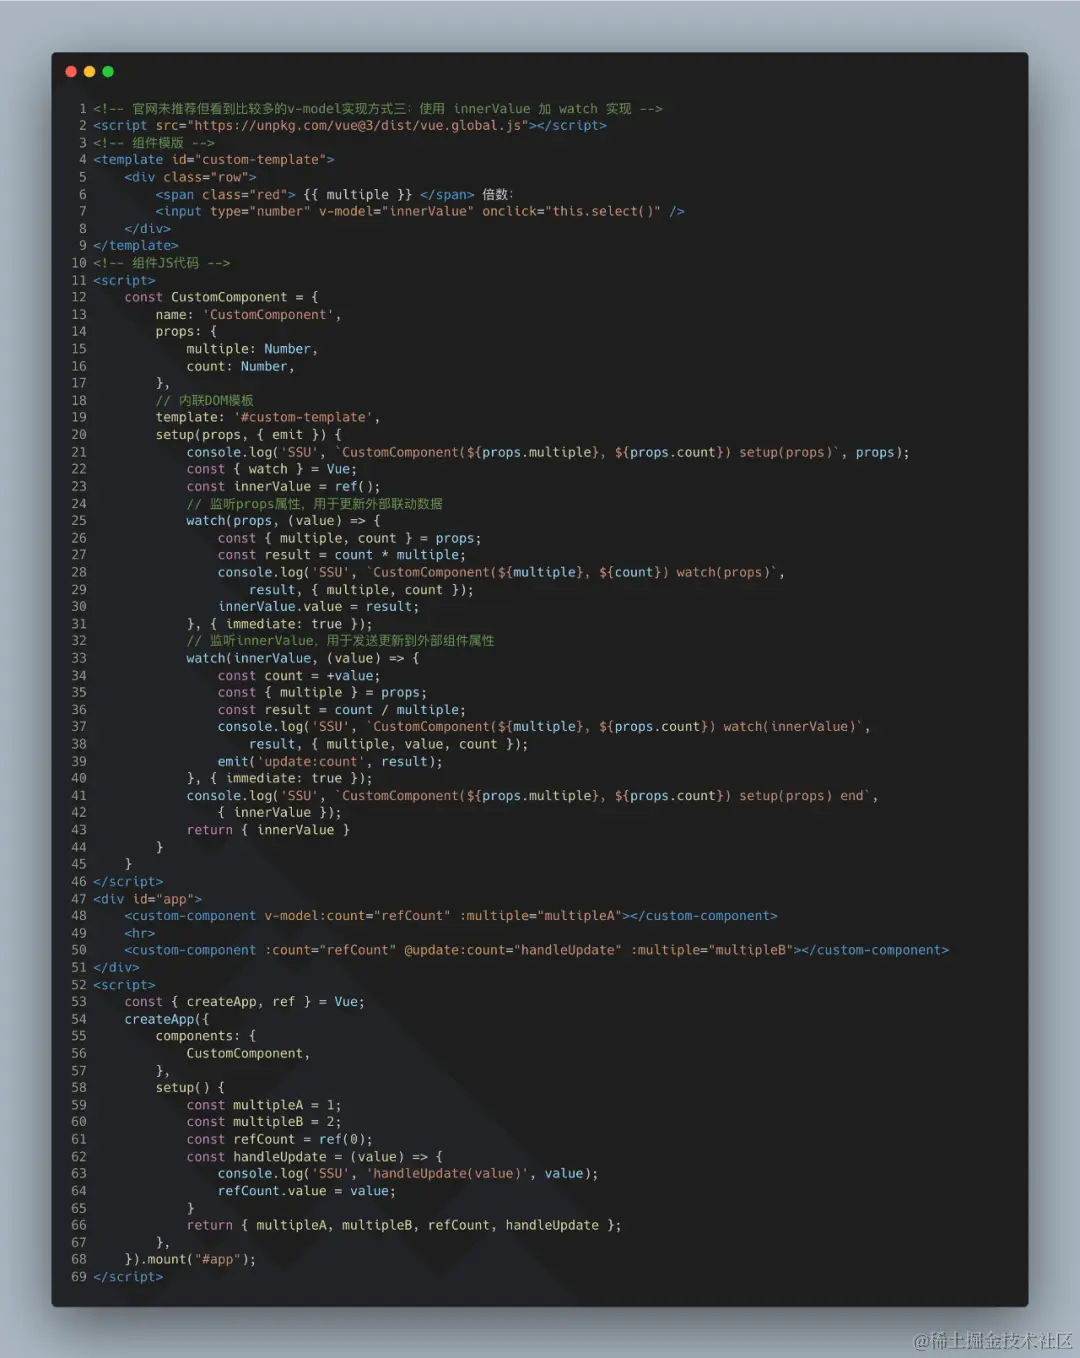Click the "const count = +value;" line
Screen dimensions: 1080x1358
[299, 676]
